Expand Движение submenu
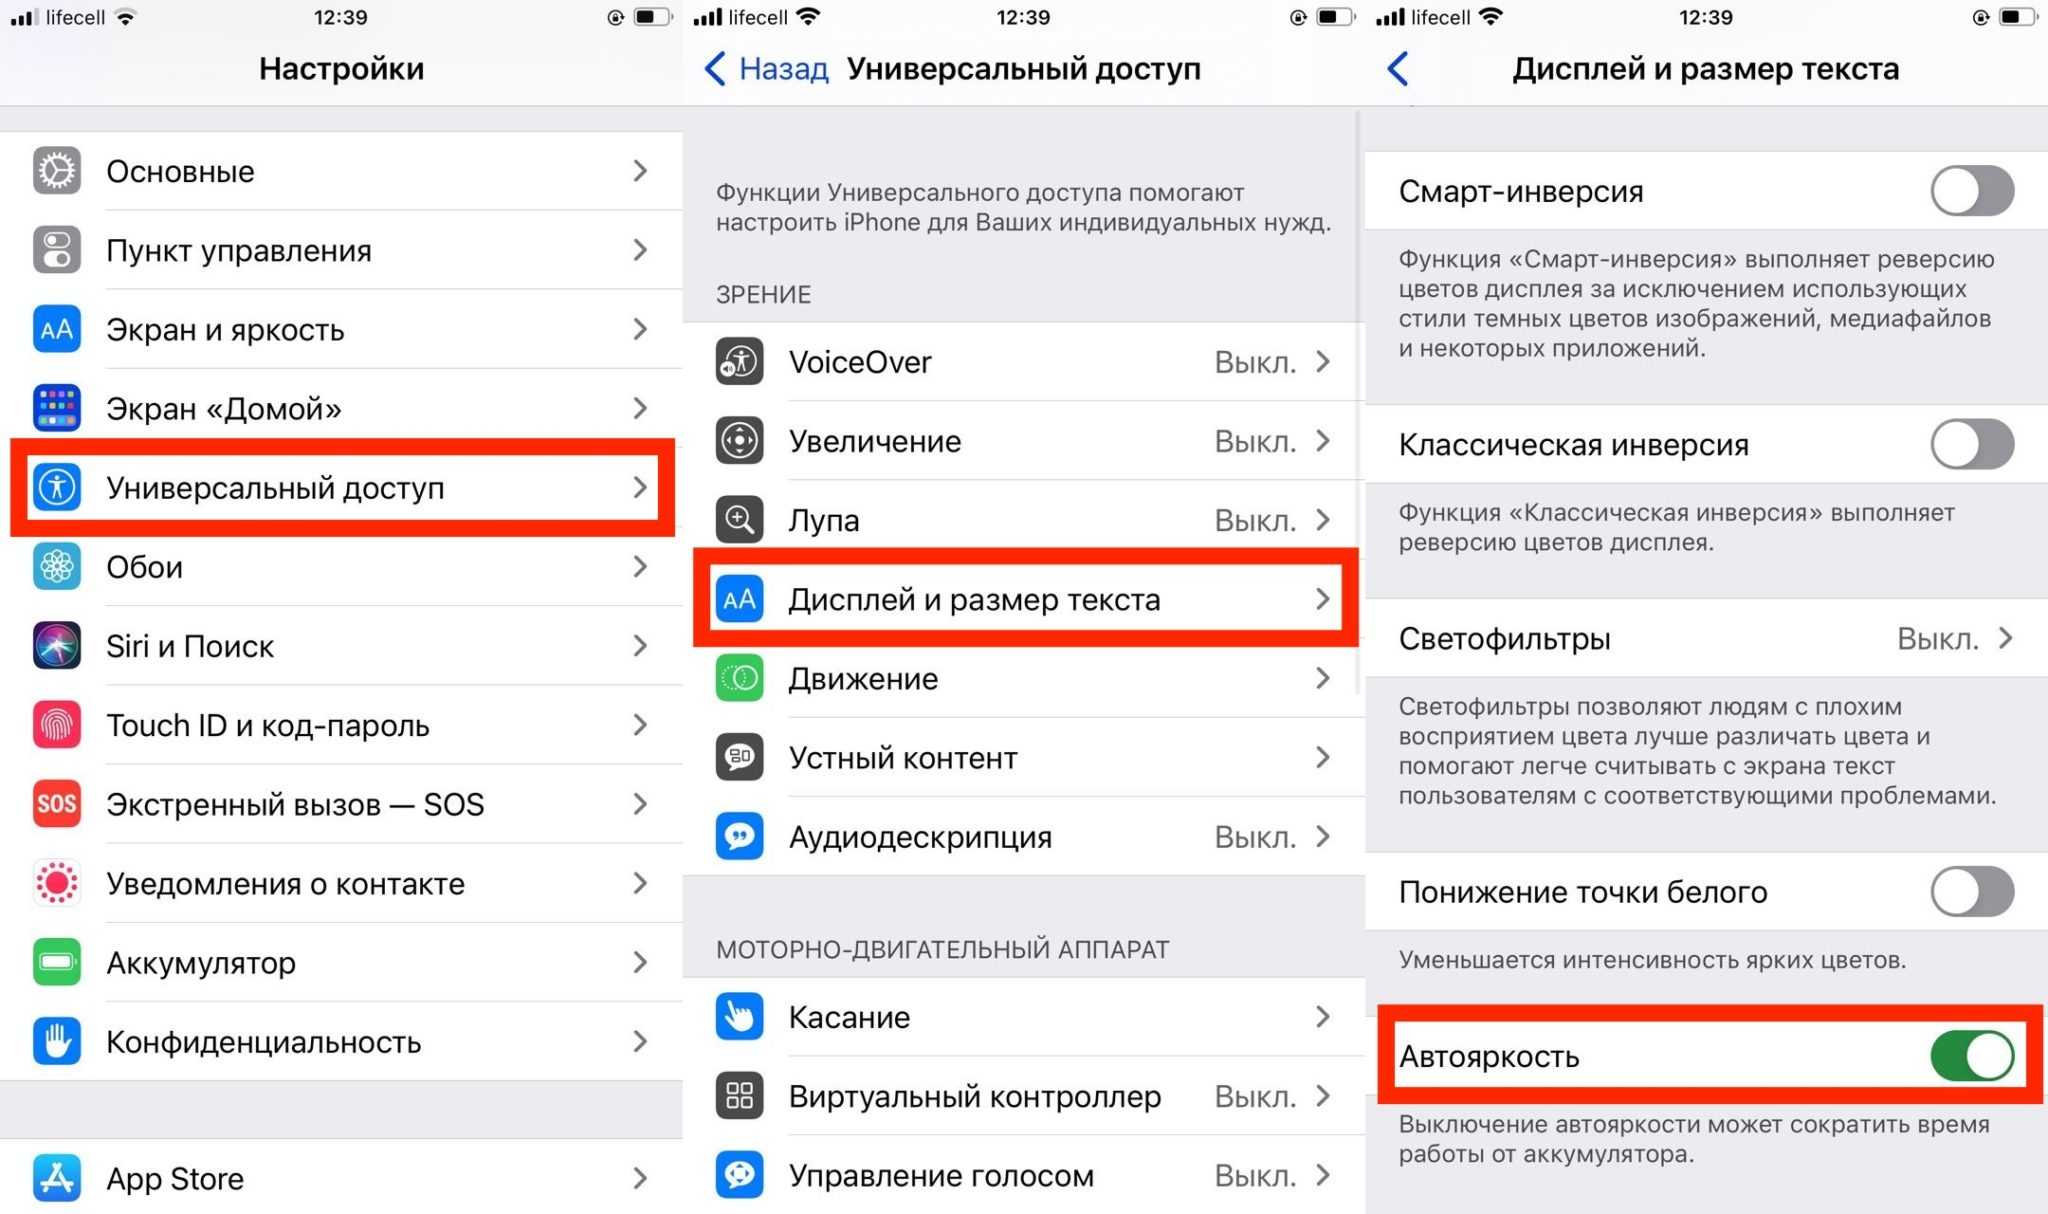Viewport: 2048px width, 1214px height. 1023,678
